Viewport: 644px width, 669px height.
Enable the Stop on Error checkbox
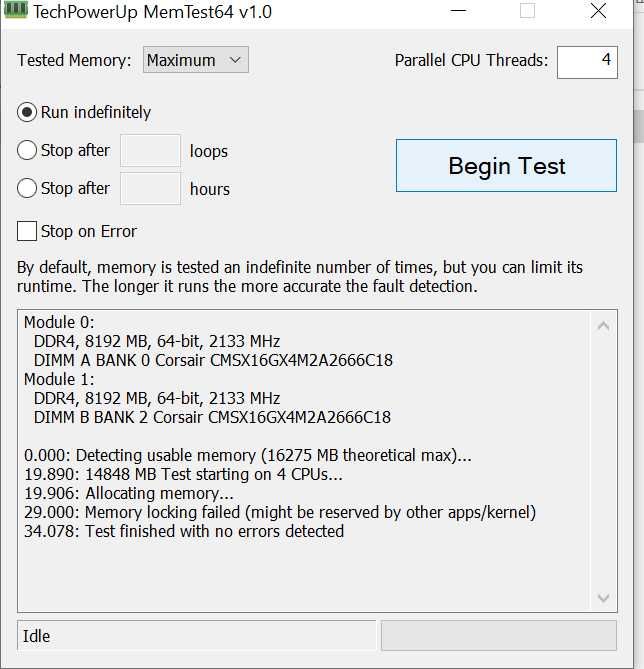tap(26, 231)
